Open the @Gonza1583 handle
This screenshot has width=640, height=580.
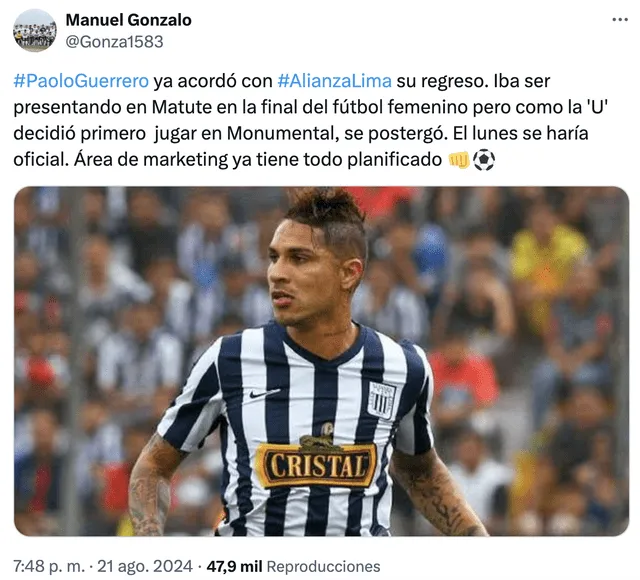114,42
